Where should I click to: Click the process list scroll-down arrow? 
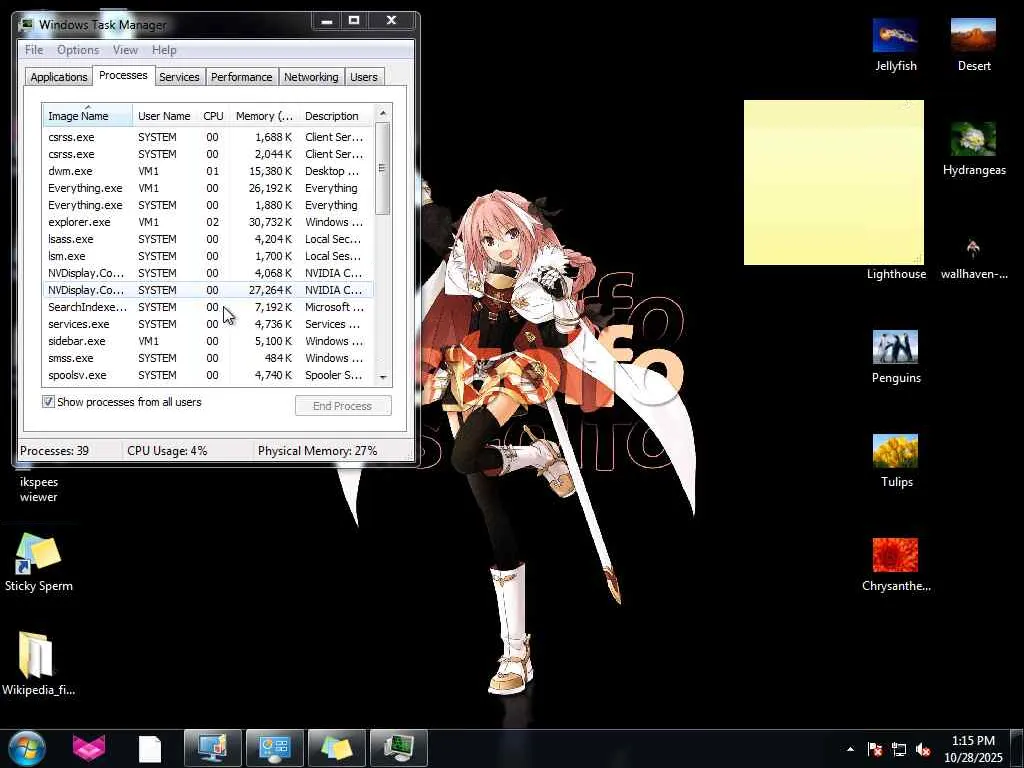383,377
